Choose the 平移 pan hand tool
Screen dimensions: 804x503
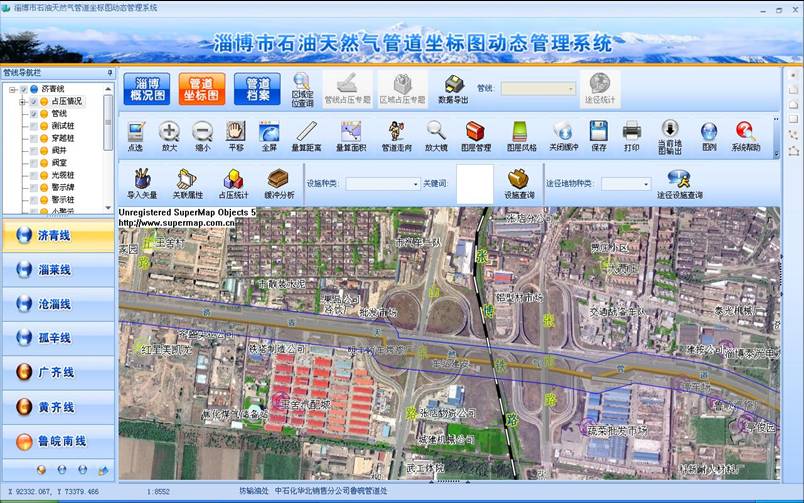[x=236, y=136]
